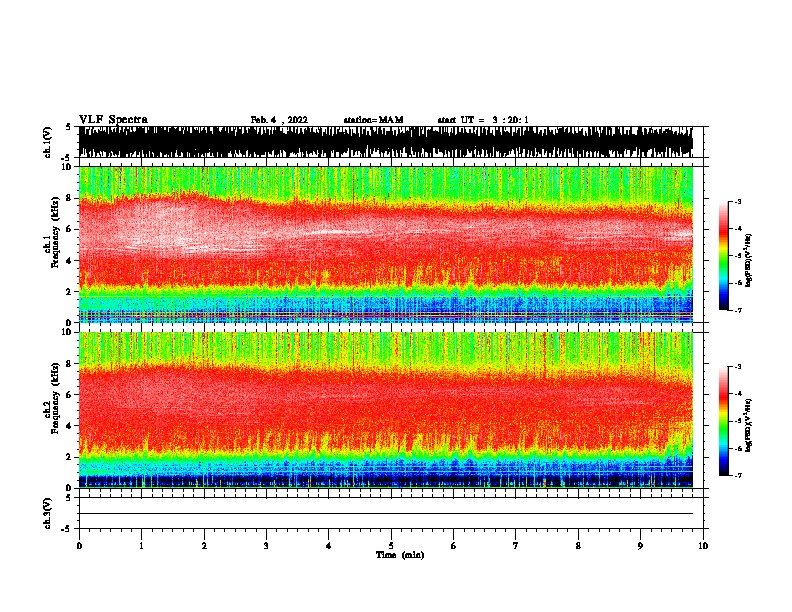Image resolution: width=792 pixels, height=612 pixels.
Task: Click the "VLF Spectra" plot title
Action: click(113, 120)
